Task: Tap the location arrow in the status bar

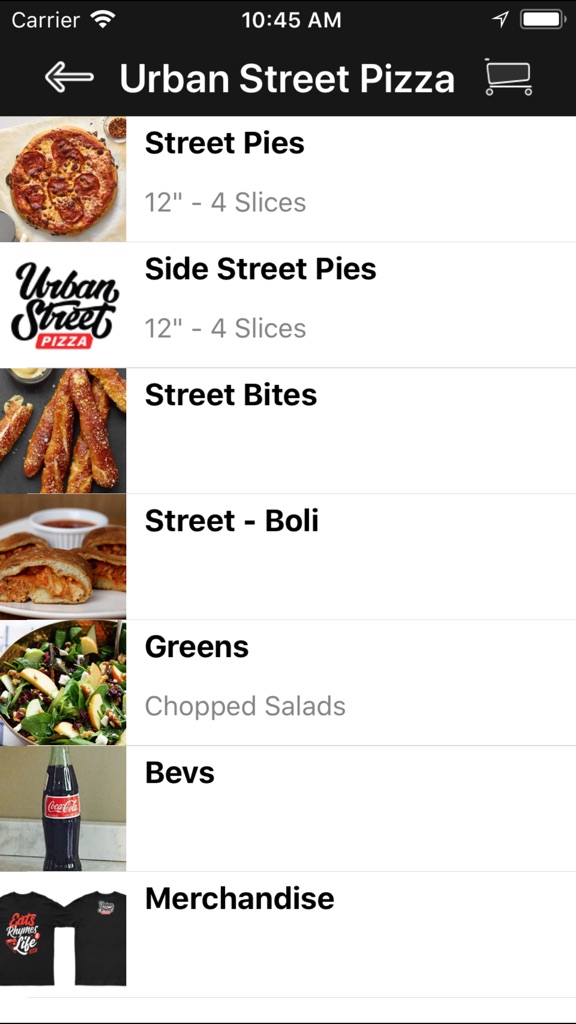Action: click(501, 18)
